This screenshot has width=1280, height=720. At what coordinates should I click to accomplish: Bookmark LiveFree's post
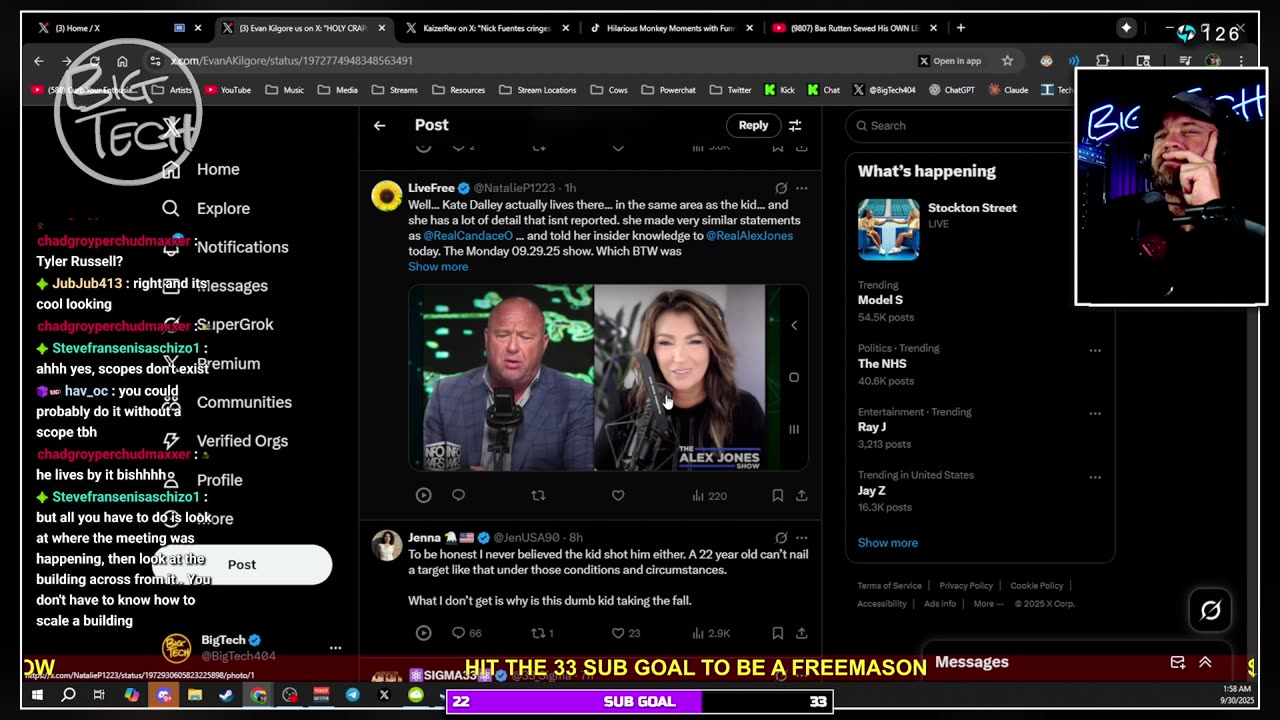(777, 495)
